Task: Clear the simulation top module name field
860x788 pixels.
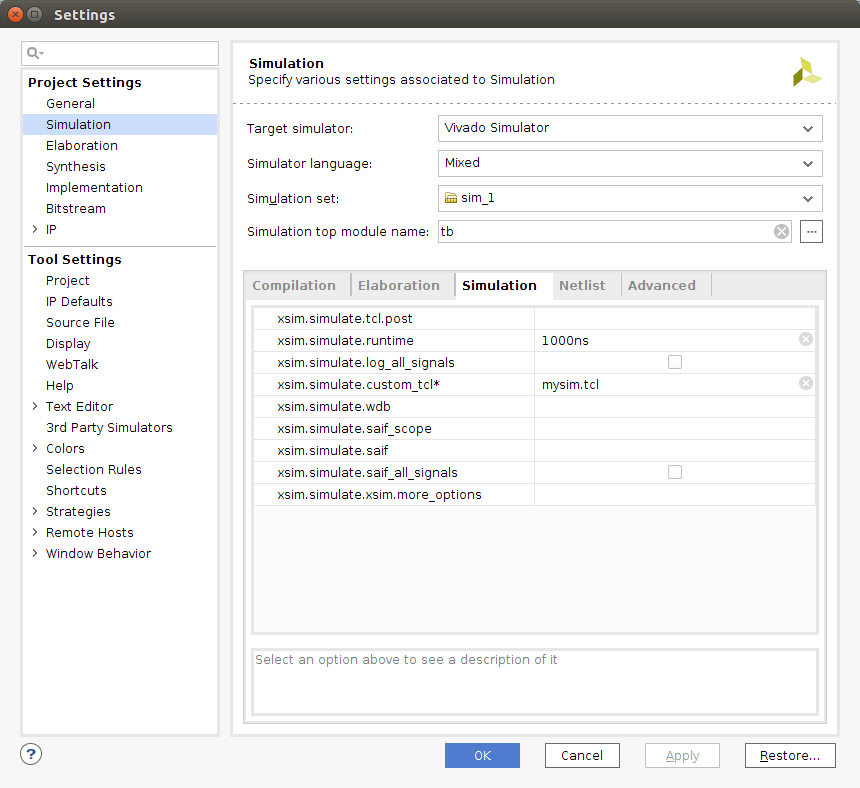Action: point(781,231)
